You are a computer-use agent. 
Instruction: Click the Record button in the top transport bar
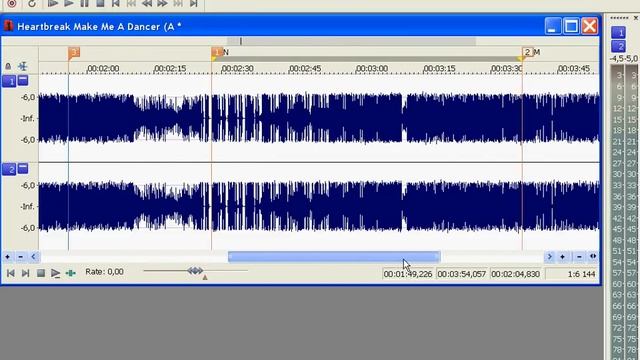(12, 4)
